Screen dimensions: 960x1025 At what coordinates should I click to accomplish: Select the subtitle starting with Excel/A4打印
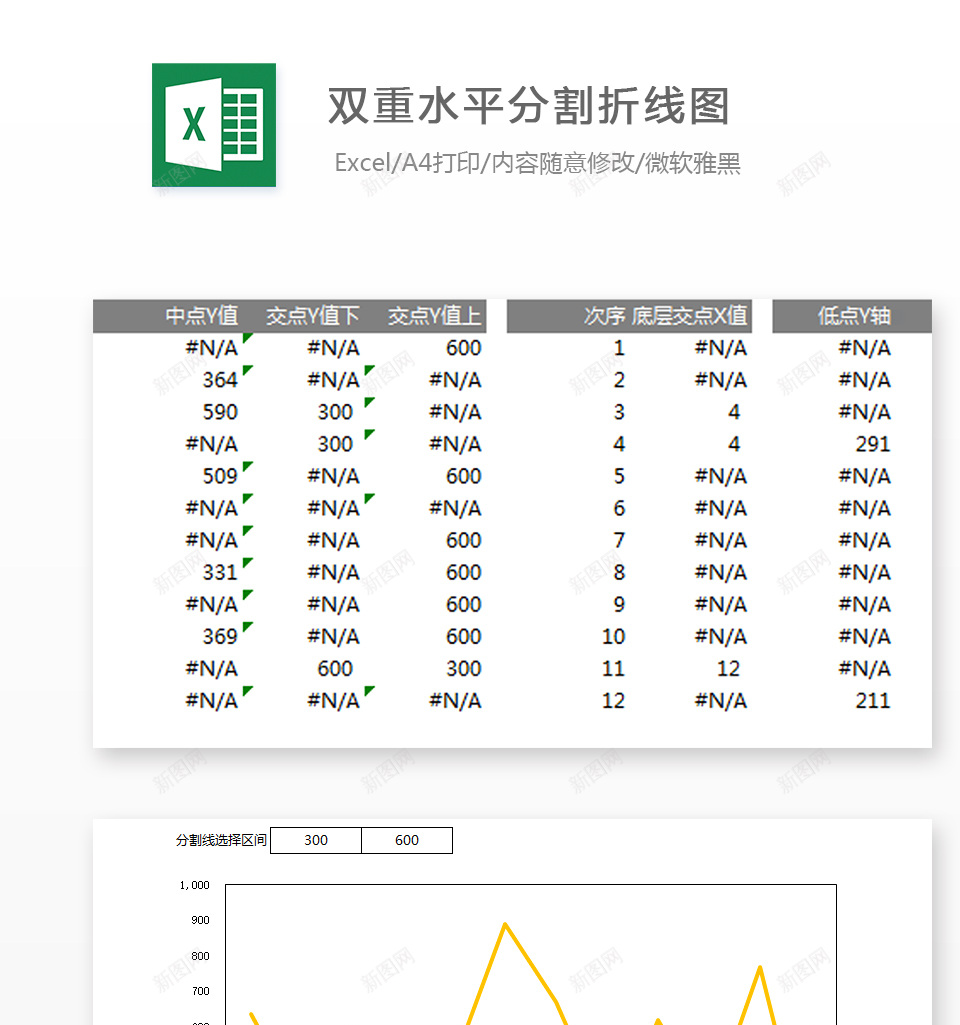pyautogui.click(x=537, y=163)
